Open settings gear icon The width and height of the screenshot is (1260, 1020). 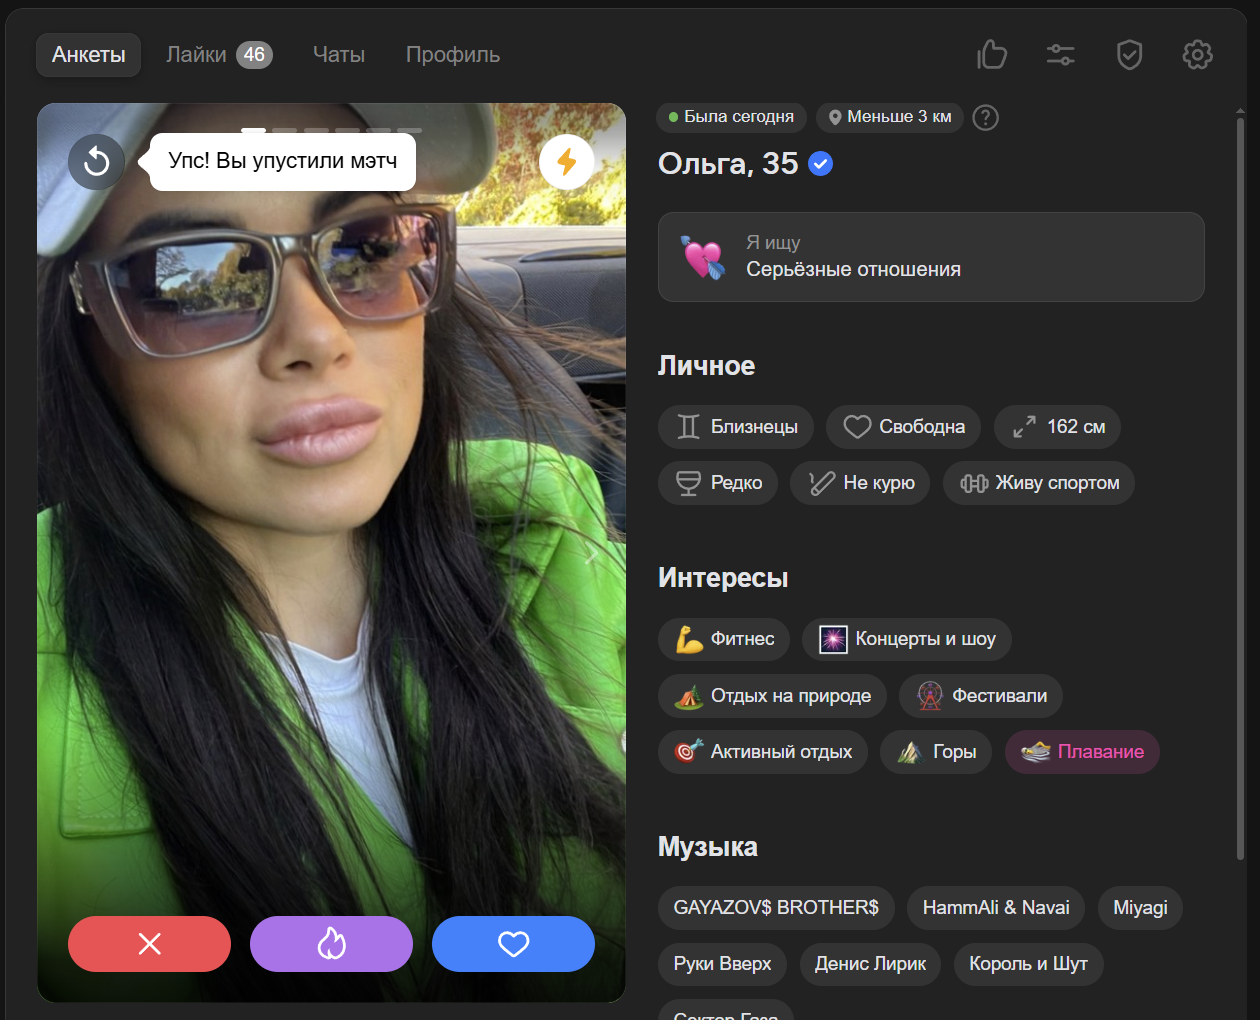point(1197,54)
